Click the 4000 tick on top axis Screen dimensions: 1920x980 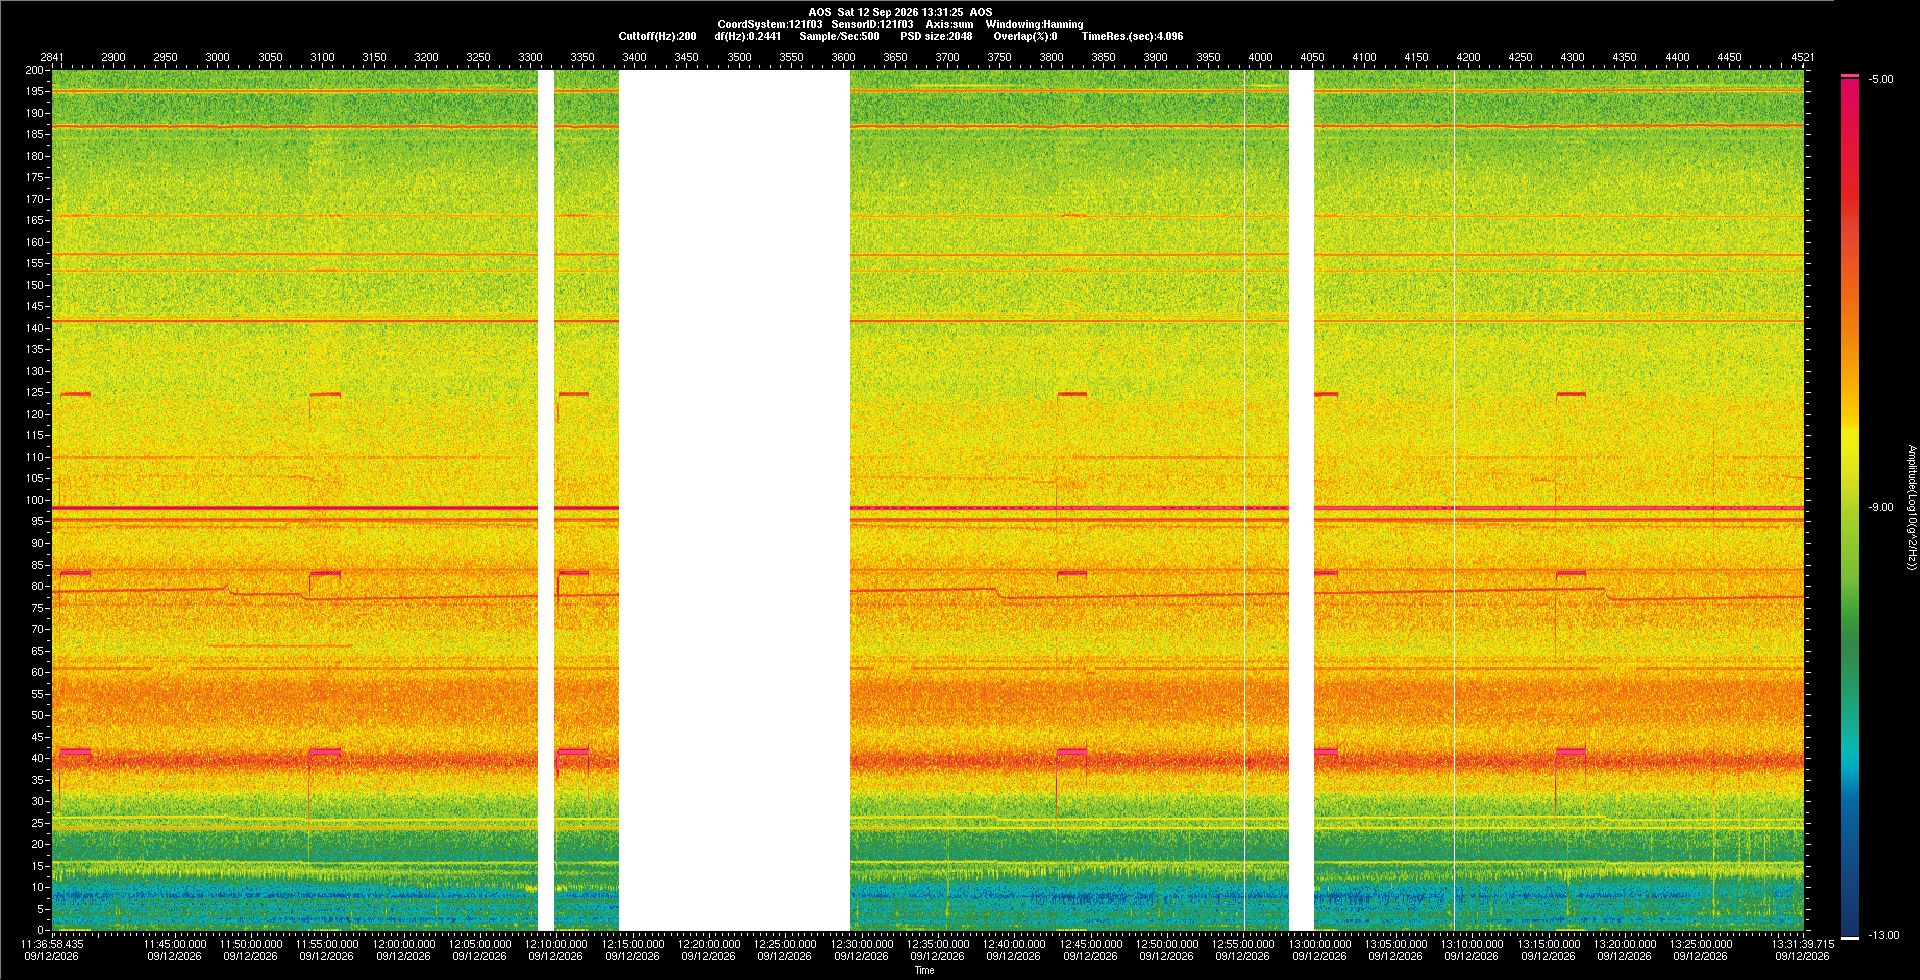pyautogui.click(x=1260, y=57)
